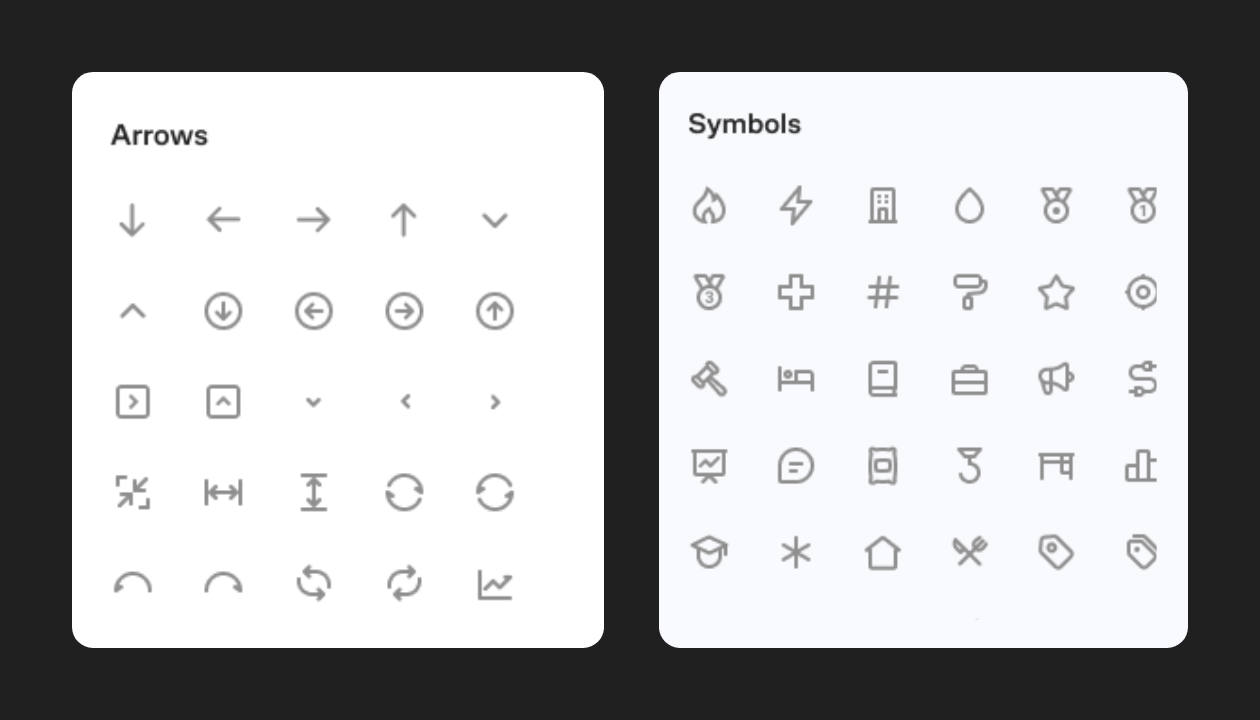Click the collapse arrows inward icon
Screen dimensions: 1260x720
[132, 493]
